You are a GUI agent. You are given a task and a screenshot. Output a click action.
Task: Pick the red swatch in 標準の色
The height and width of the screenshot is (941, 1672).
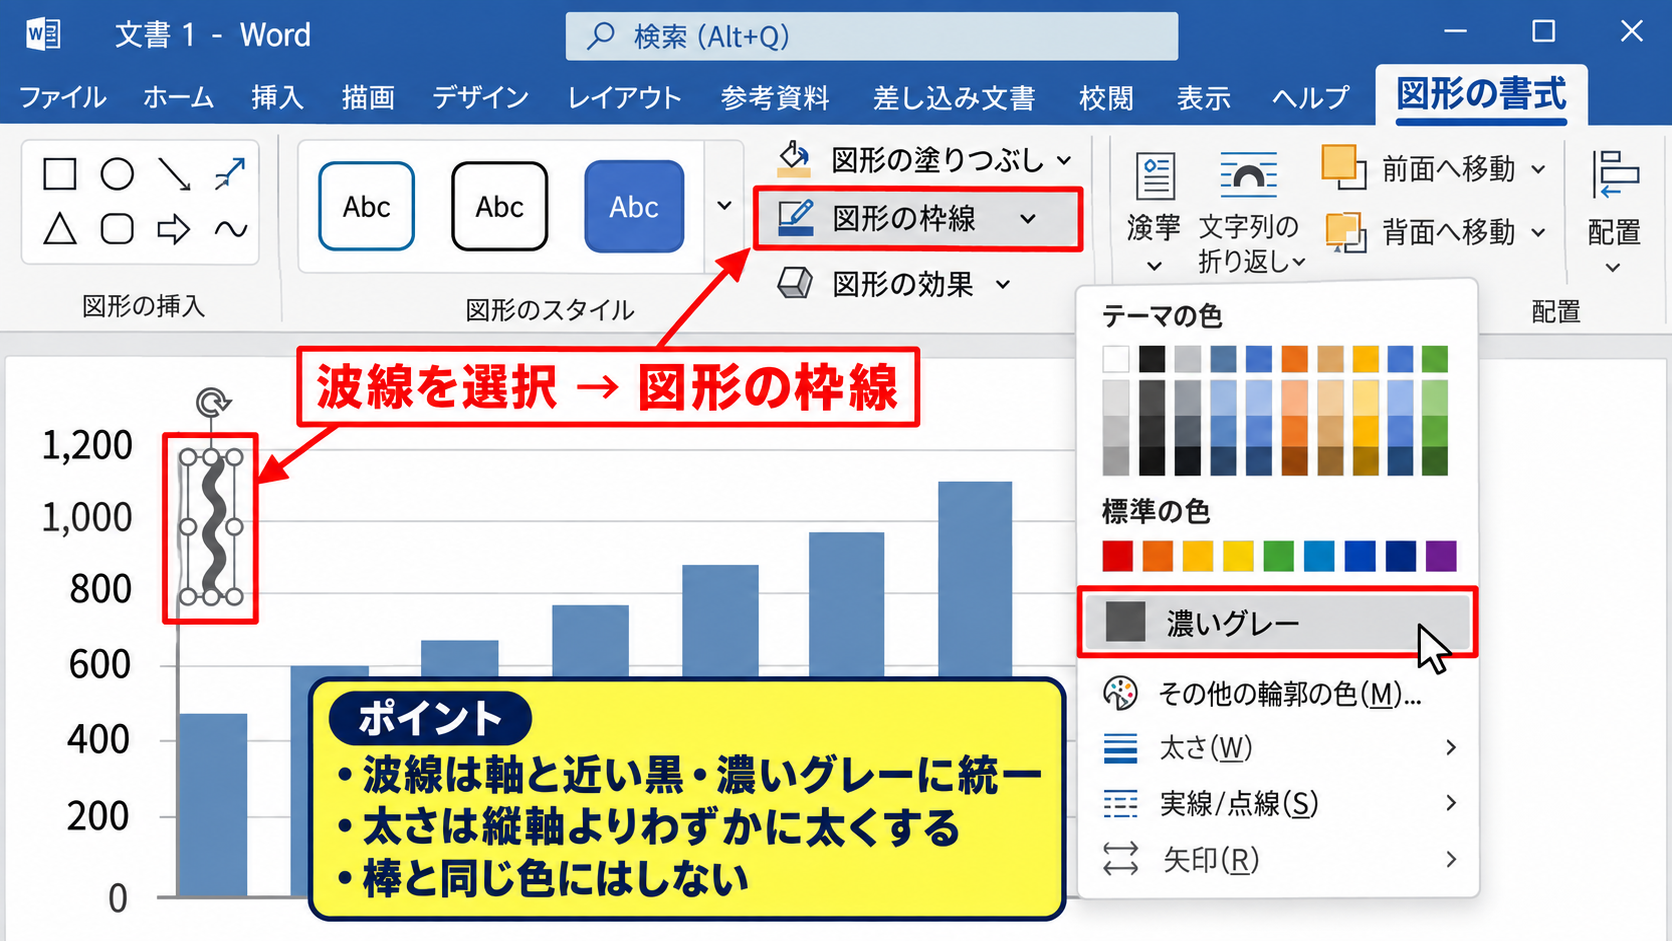pyautogui.click(x=1117, y=555)
